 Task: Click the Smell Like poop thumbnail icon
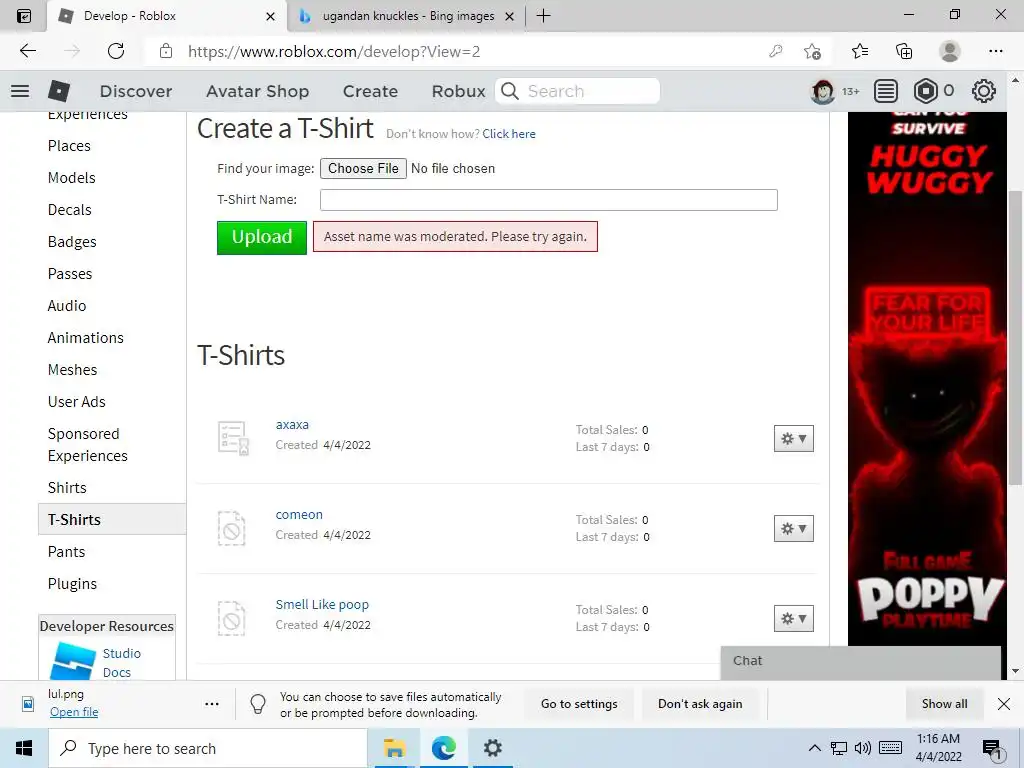point(231,618)
